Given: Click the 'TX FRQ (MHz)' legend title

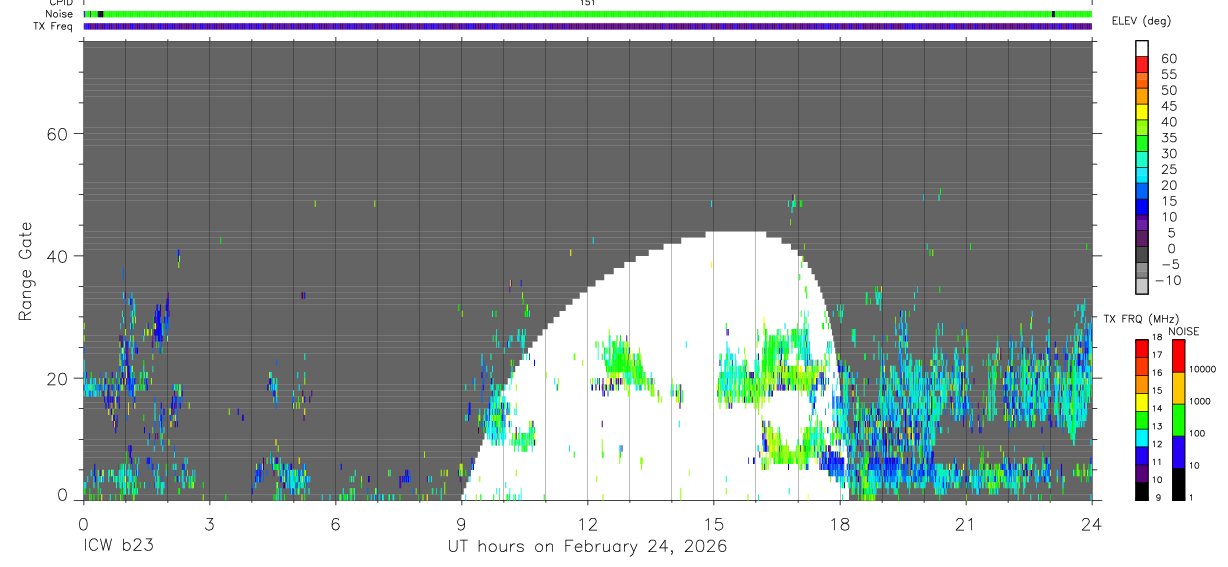Looking at the screenshot, I should pos(1142,318).
